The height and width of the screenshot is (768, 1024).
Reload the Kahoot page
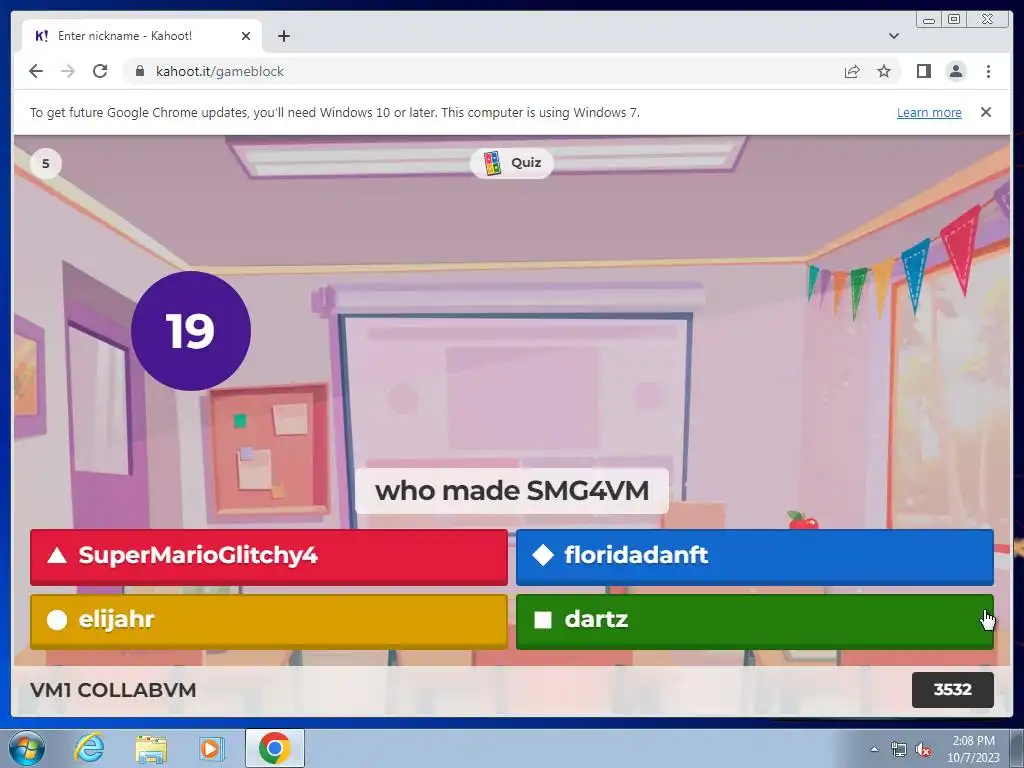click(x=100, y=71)
